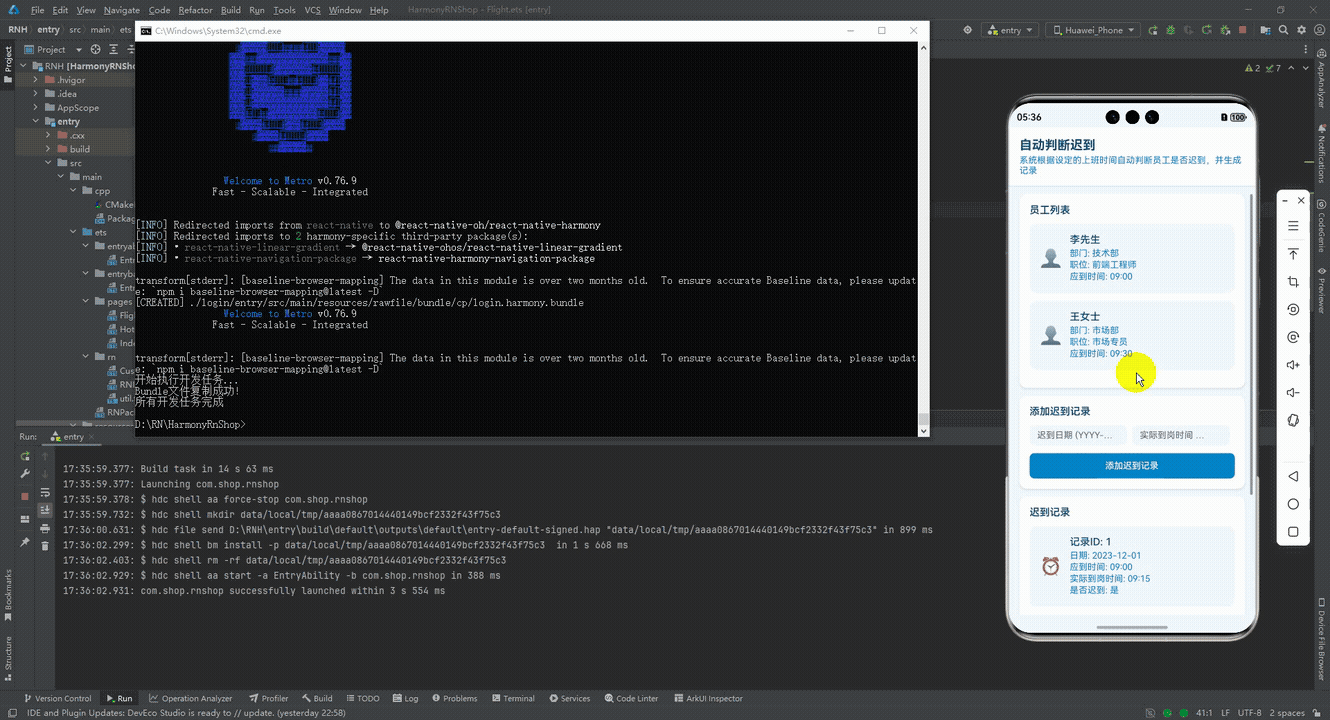This screenshot has width=1330, height=720.
Task: Click the alarm clock icon in late record
Action: [x=1050, y=566]
